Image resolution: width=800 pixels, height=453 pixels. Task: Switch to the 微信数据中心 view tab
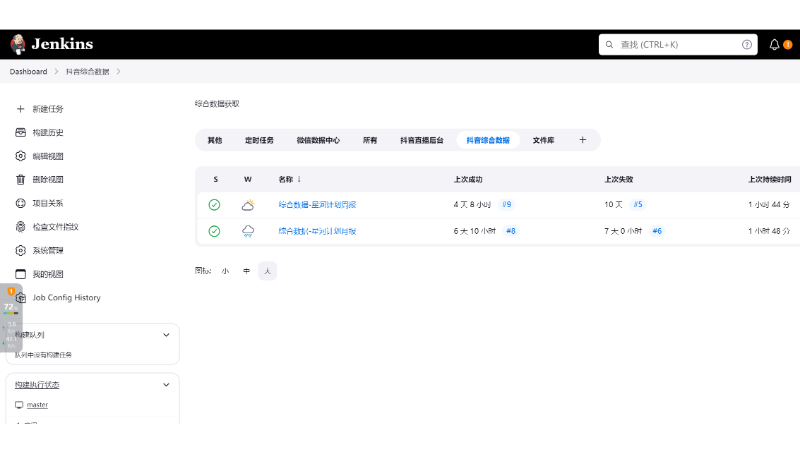[318, 140]
